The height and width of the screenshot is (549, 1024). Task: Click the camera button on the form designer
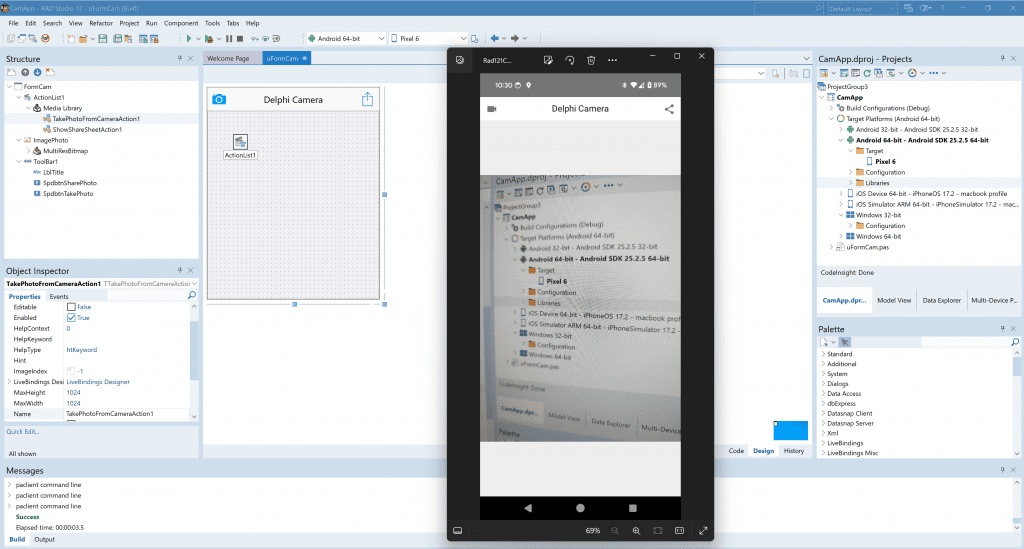pos(219,99)
